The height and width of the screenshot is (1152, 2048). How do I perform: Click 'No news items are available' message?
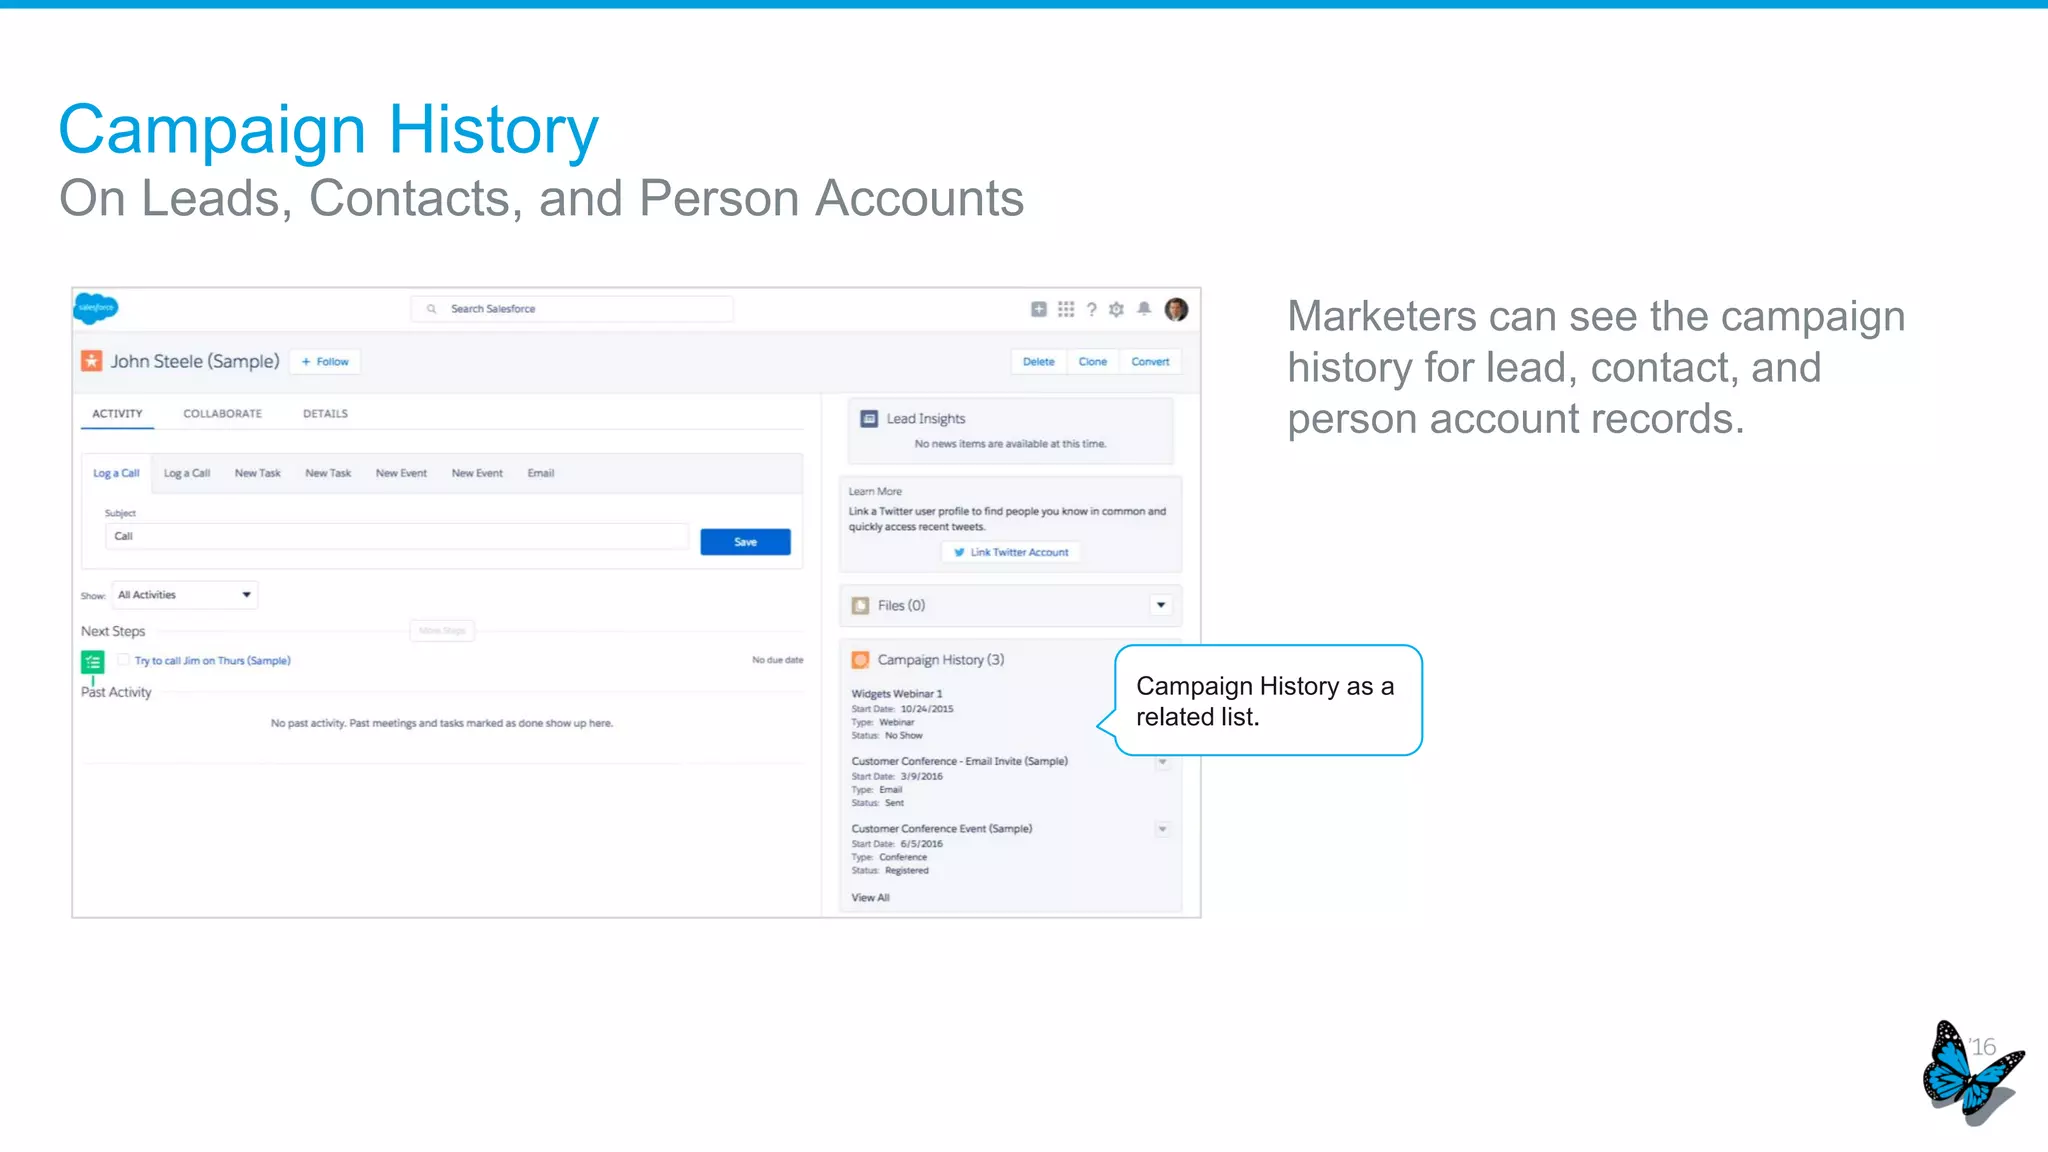(x=1010, y=444)
